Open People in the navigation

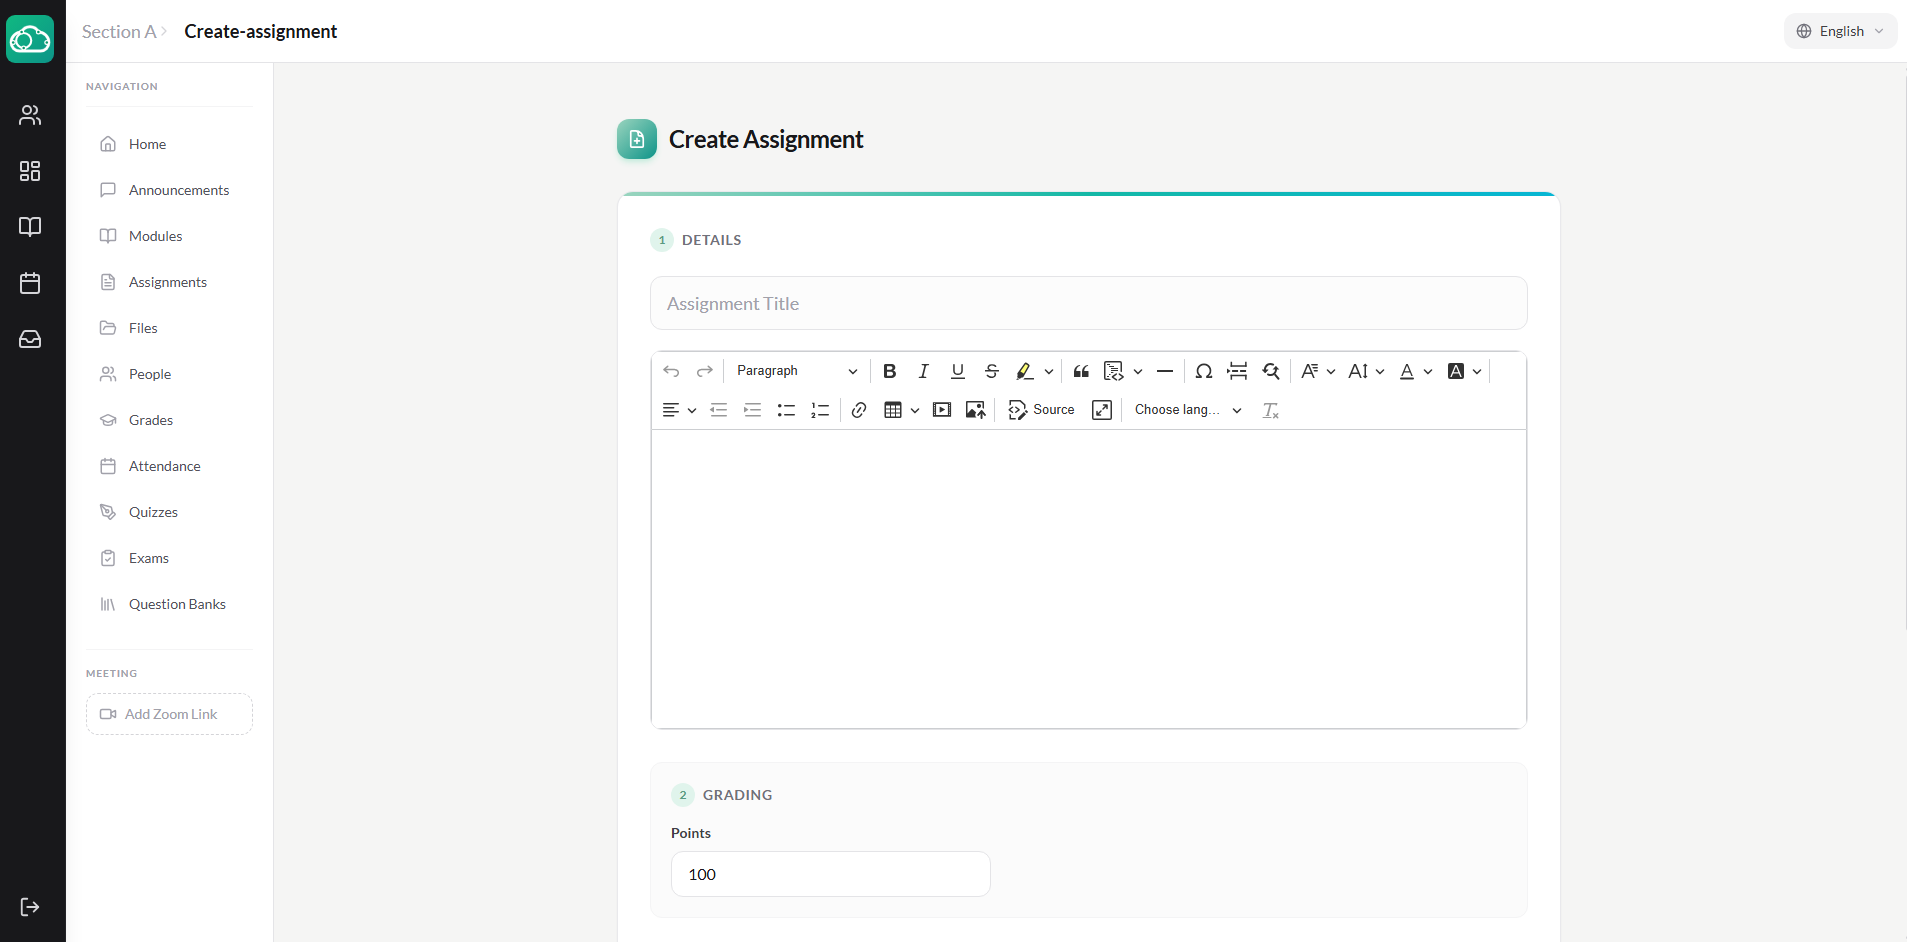(x=169, y=374)
